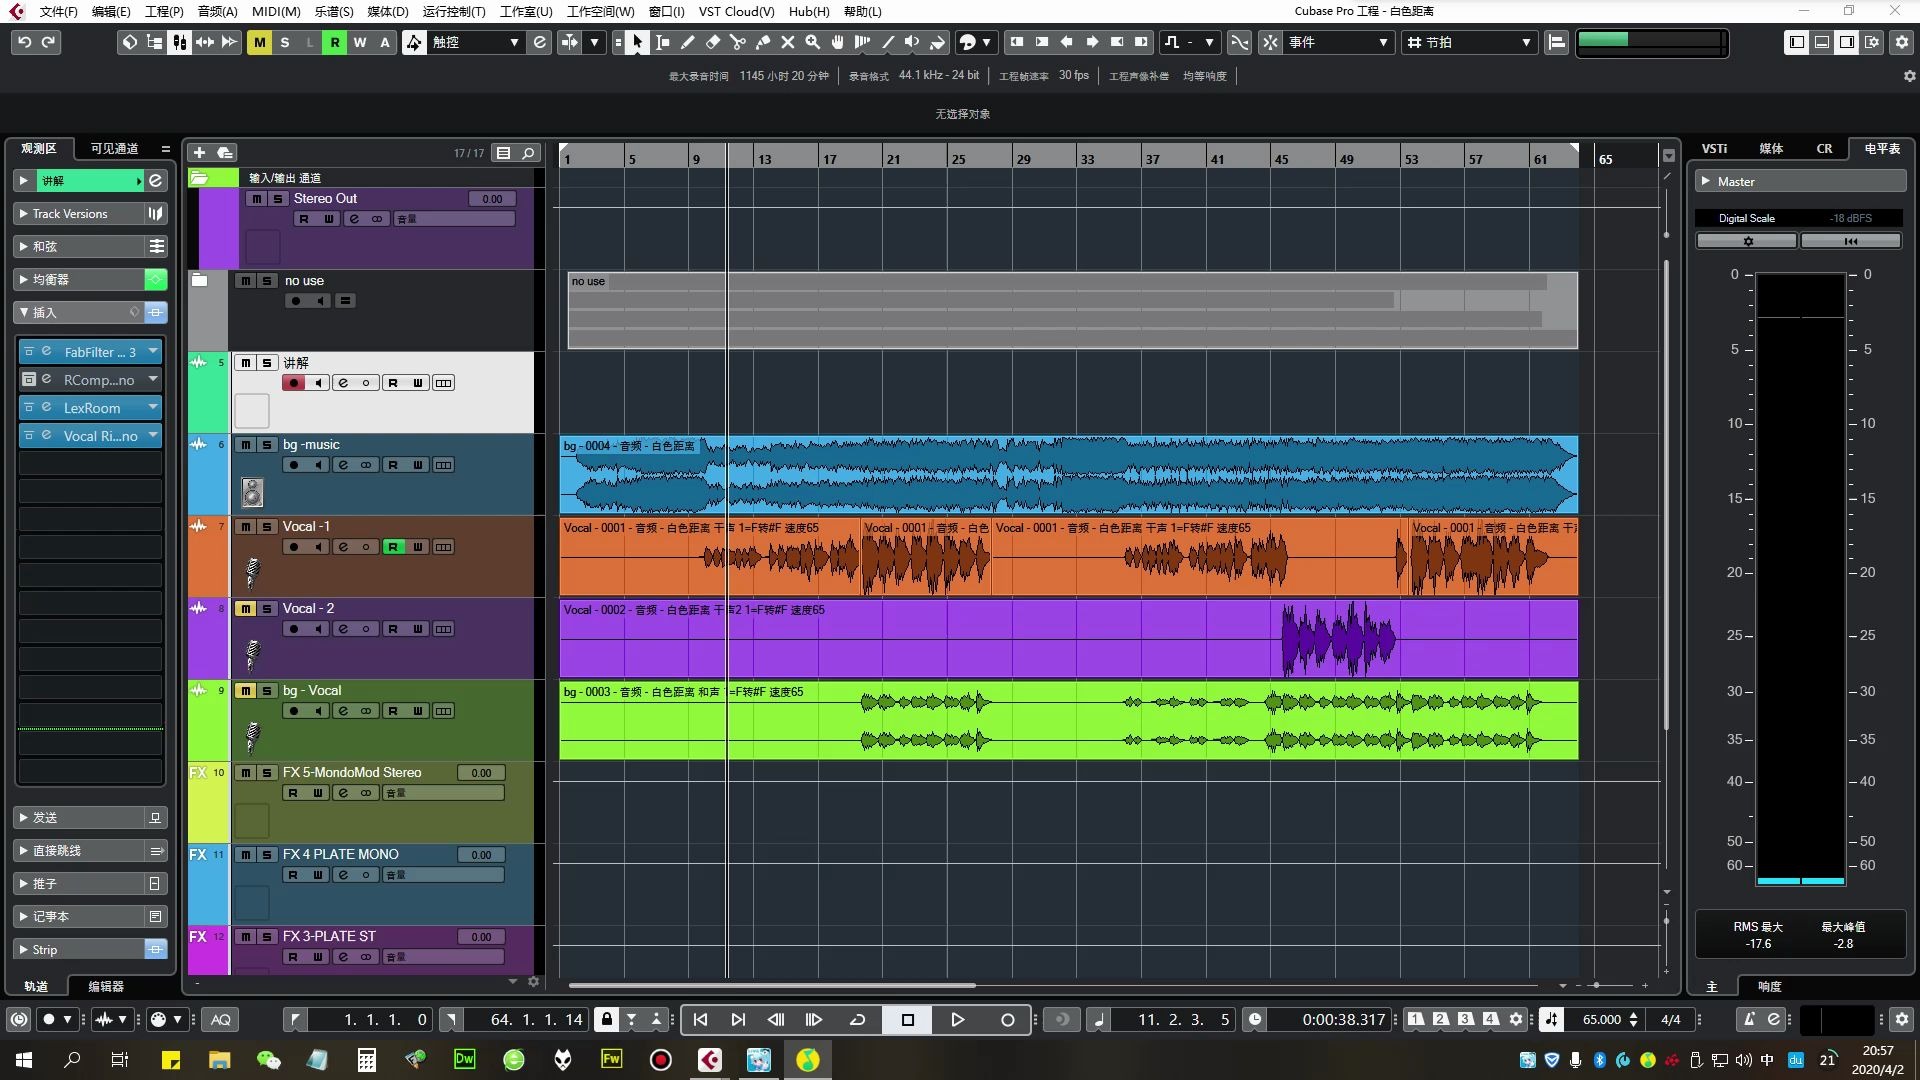Screen dimensions: 1920x1080
Task: Enable record on the 讲解 track
Action: [294, 383]
